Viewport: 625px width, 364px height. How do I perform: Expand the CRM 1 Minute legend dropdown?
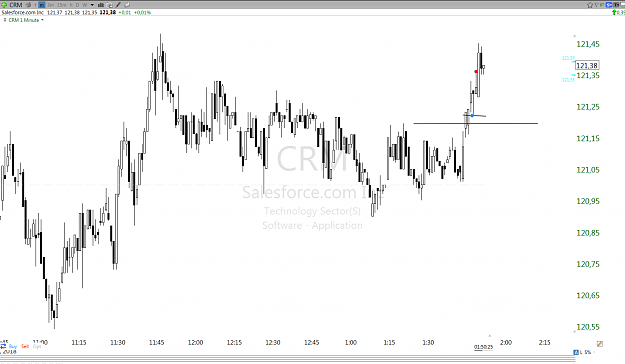42,20
